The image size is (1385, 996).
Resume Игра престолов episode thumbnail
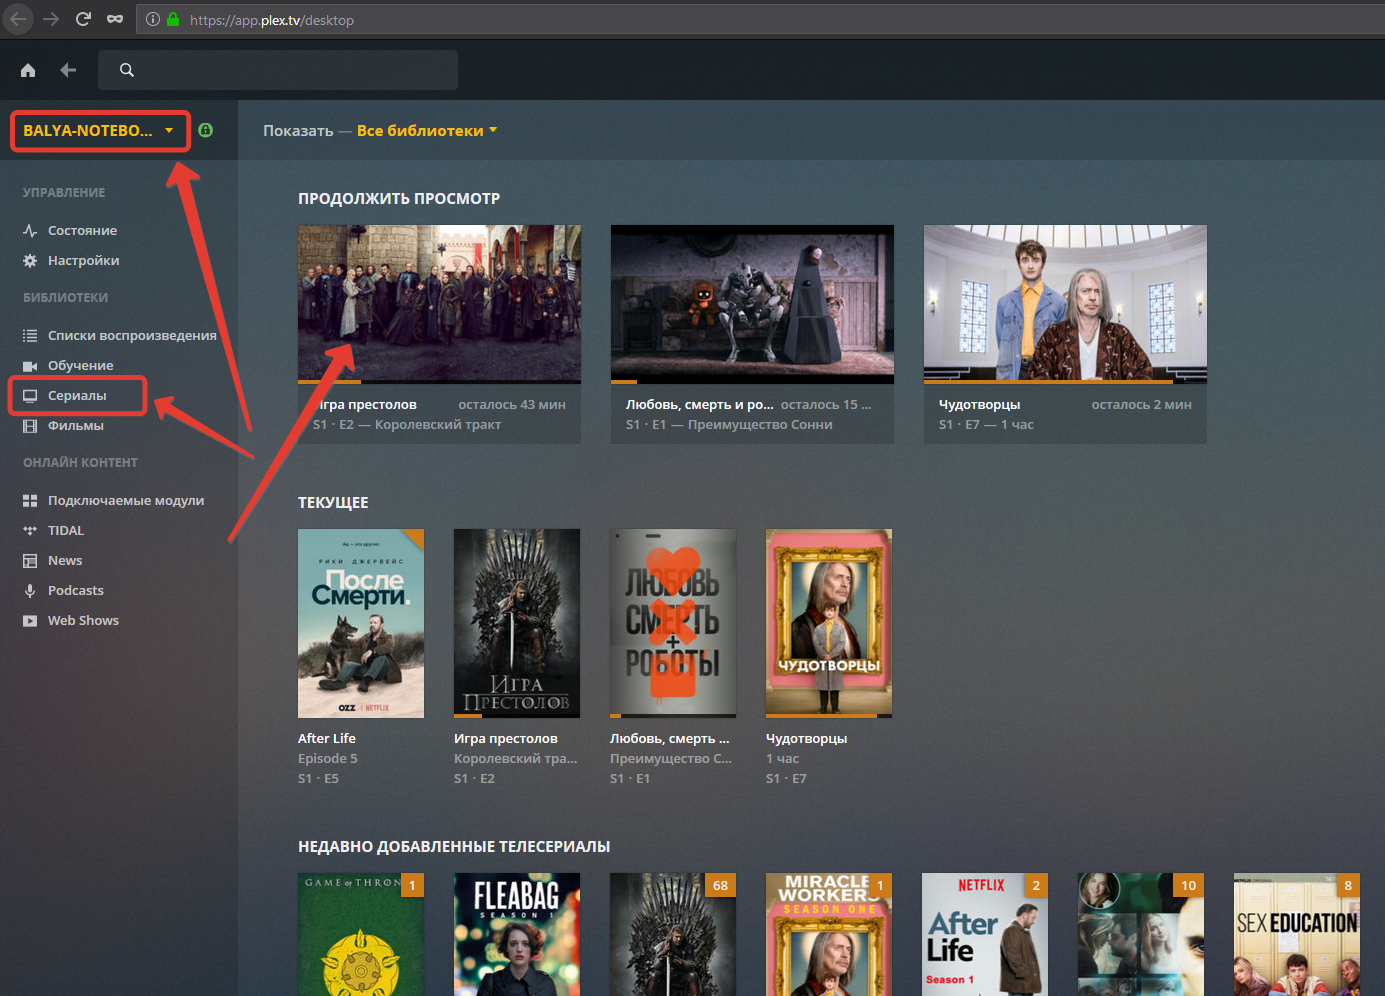pyautogui.click(x=439, y=303)
